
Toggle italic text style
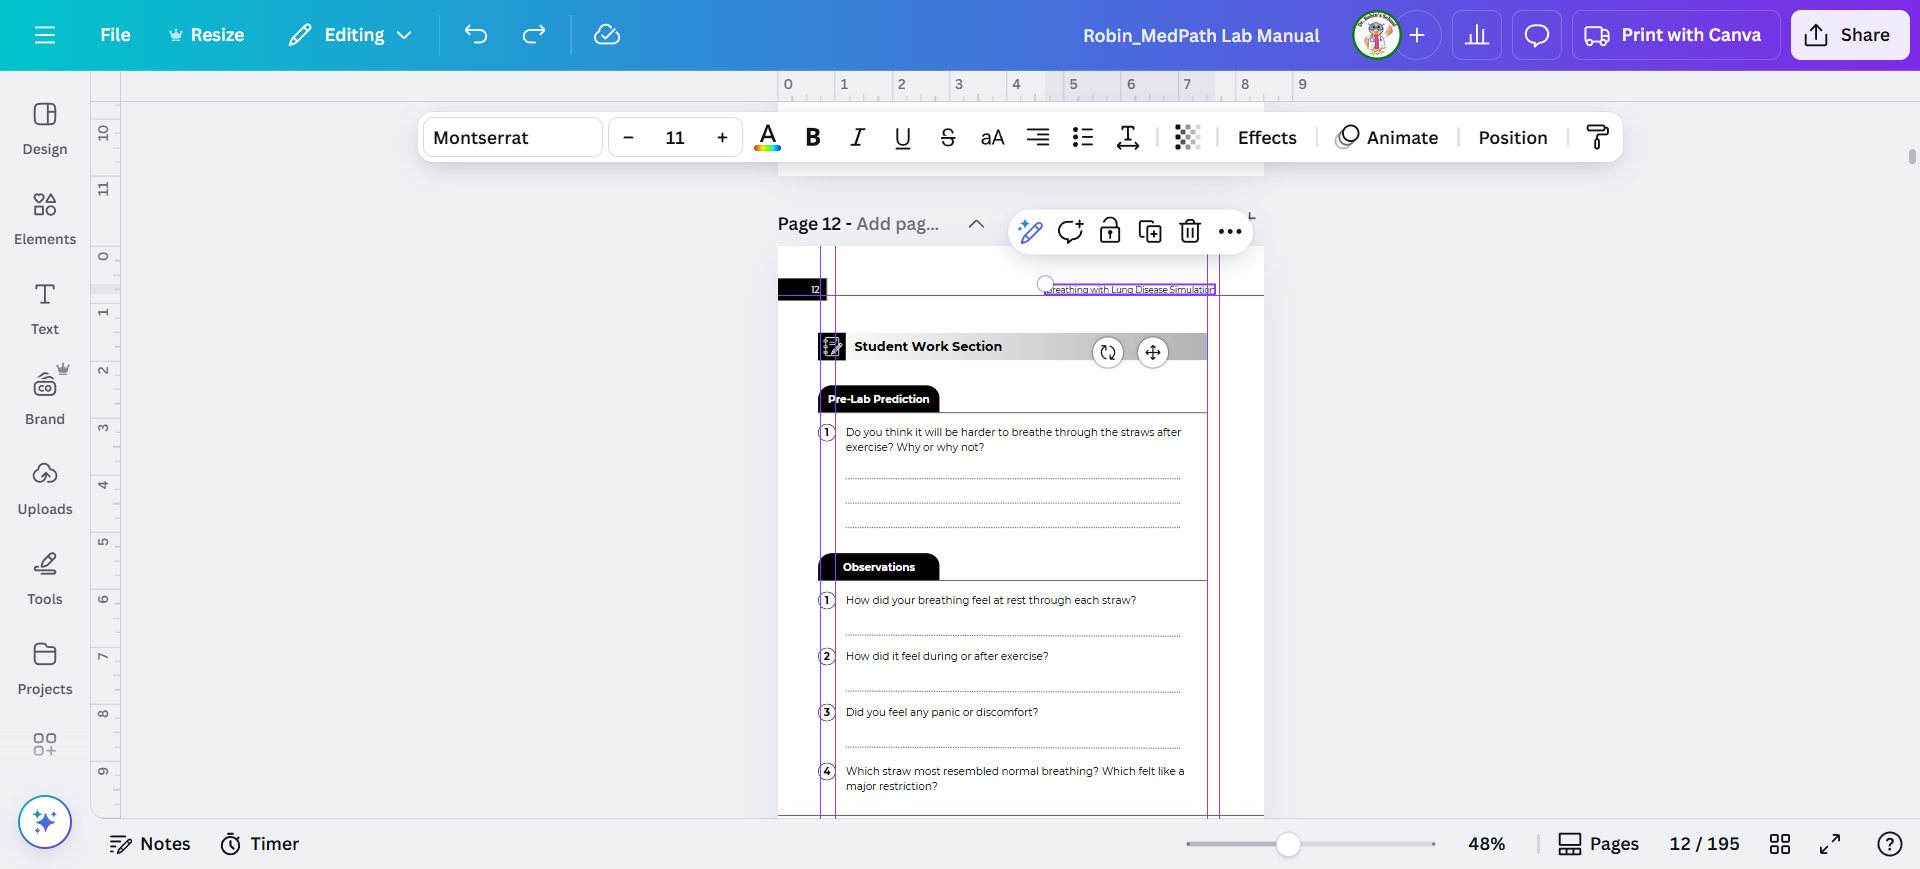(857, 137)
